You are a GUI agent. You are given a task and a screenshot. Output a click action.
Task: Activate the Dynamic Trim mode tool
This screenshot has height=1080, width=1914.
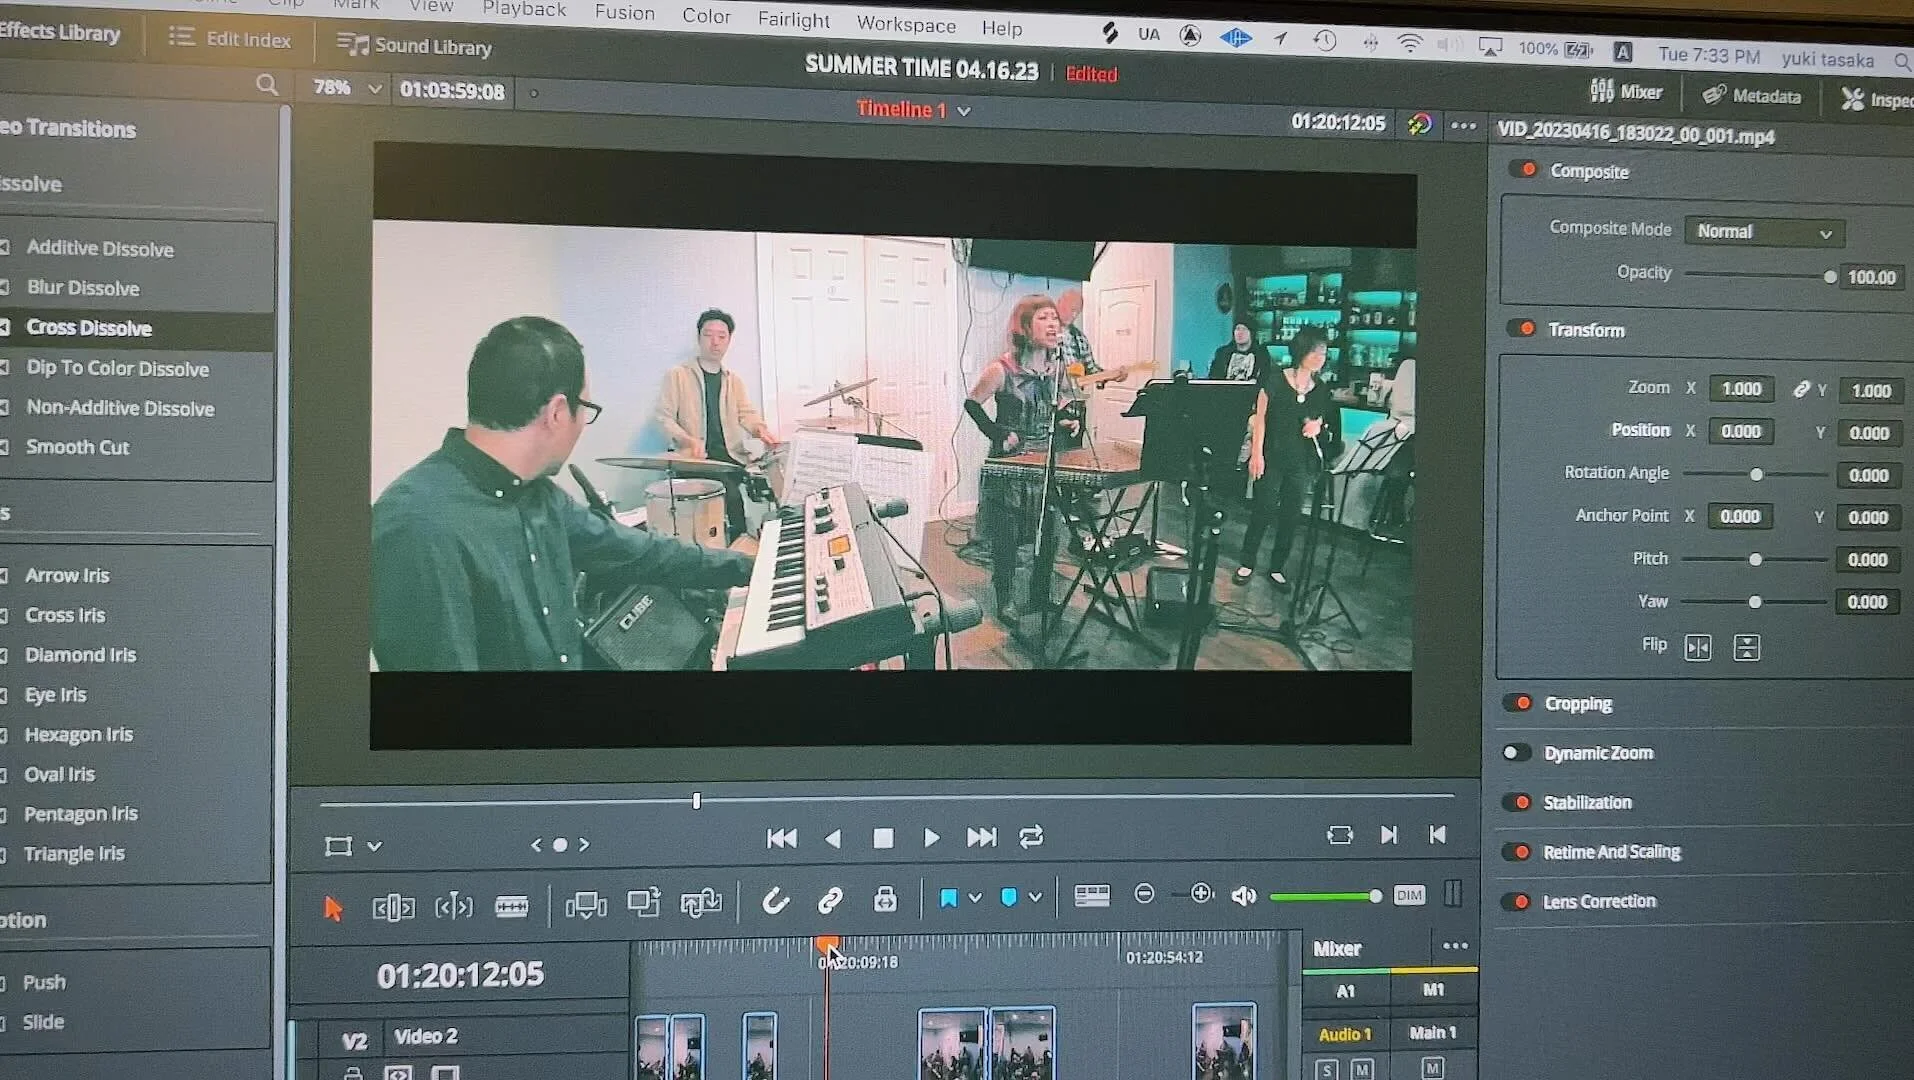453,906
